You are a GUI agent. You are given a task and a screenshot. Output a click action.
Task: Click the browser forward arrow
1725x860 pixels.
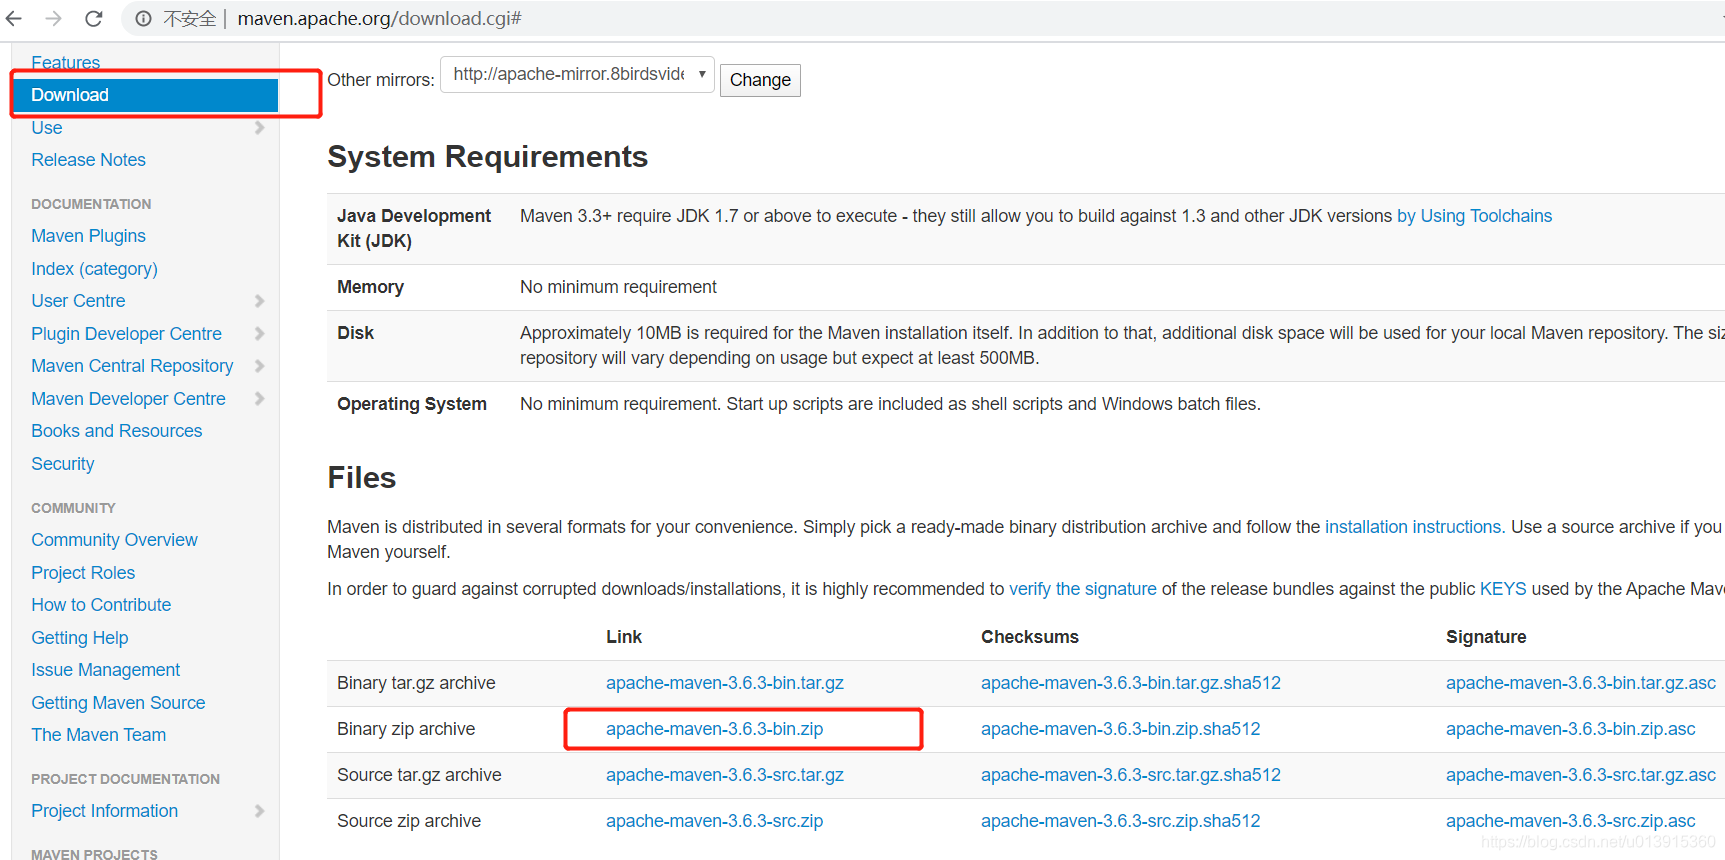coord(54,19)
